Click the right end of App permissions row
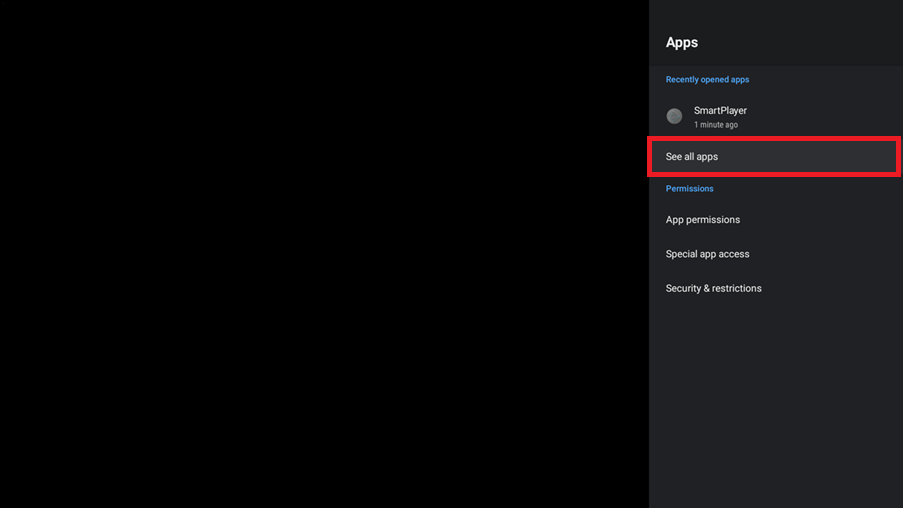 point(870,220)
